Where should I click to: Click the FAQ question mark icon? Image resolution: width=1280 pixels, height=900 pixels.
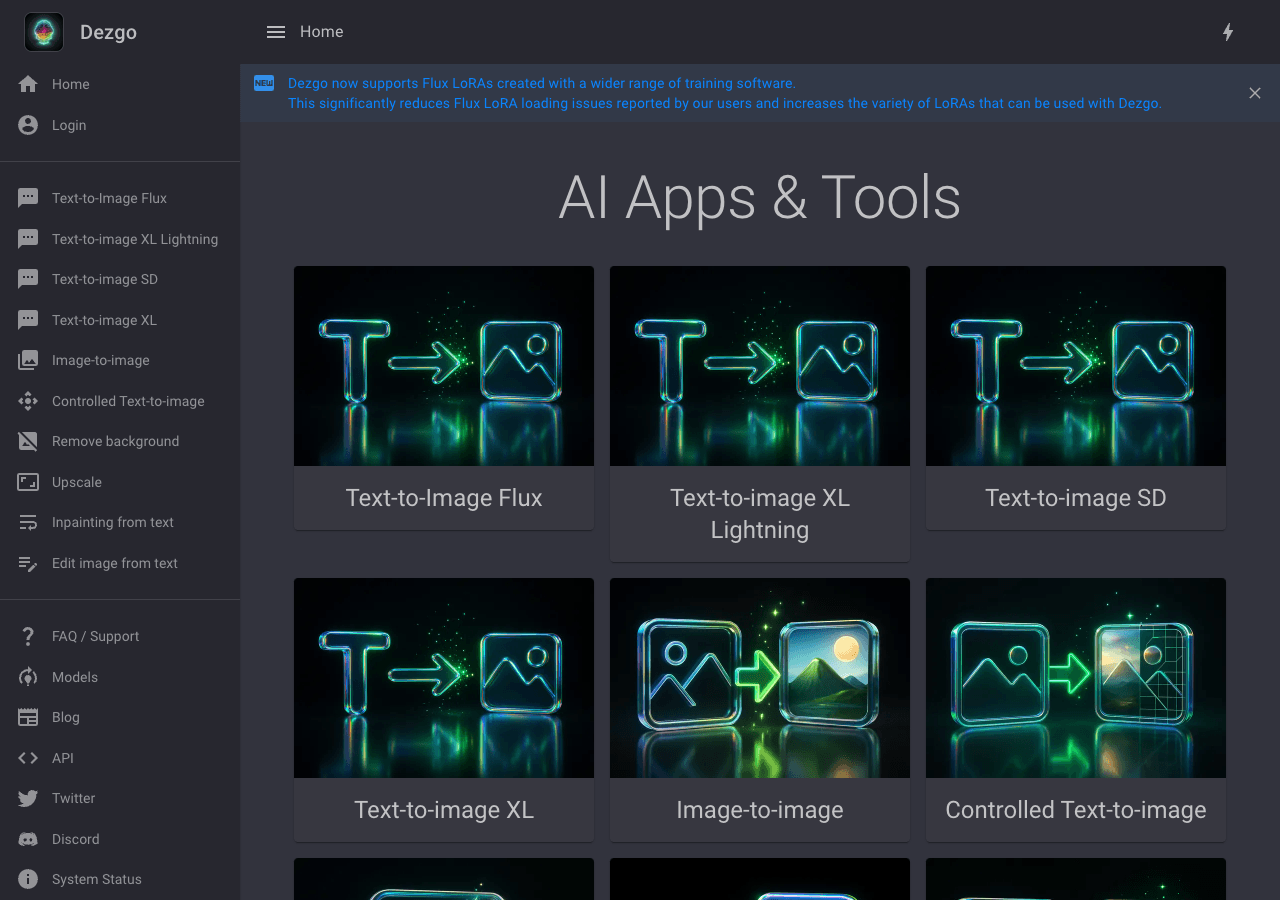click(28, 636)
